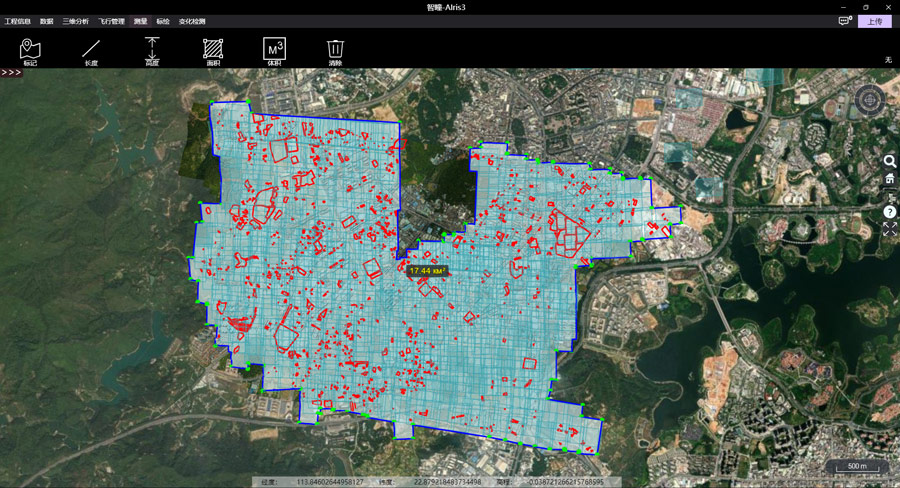900x488 pixels.
Task: Activate the 高度 height measurement tool
Action: point(152,50)
